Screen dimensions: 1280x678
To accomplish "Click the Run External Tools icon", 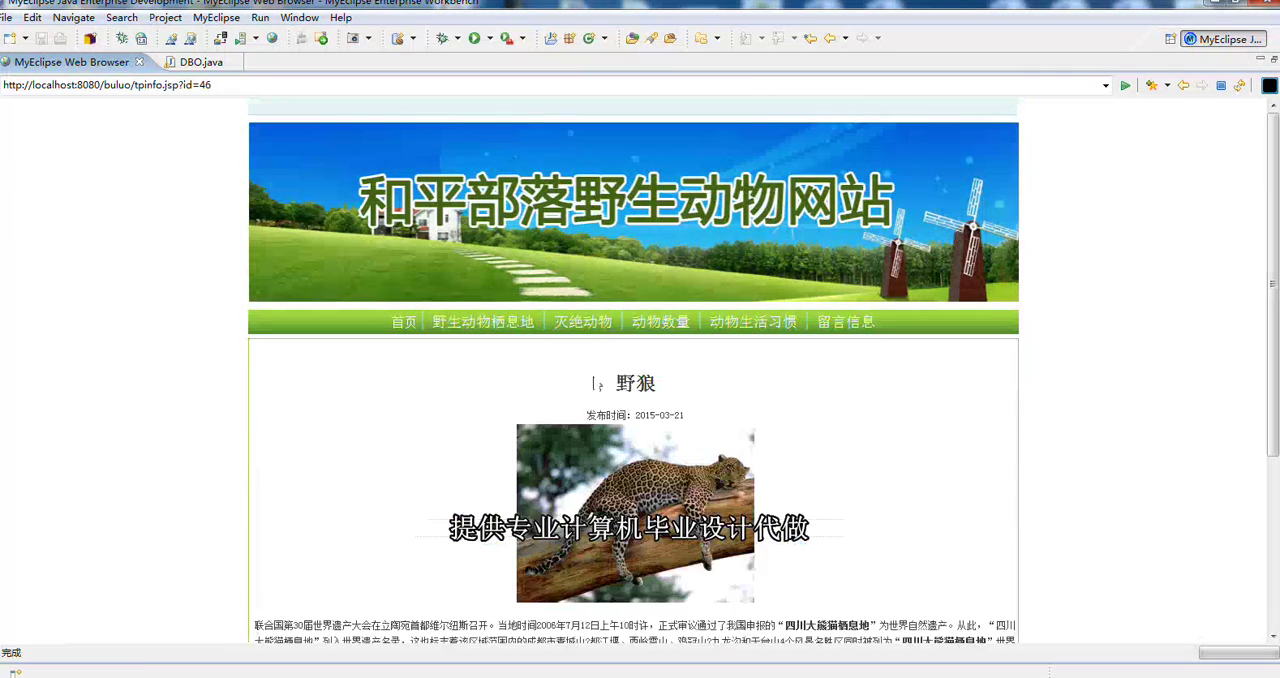I will point(507,38).
